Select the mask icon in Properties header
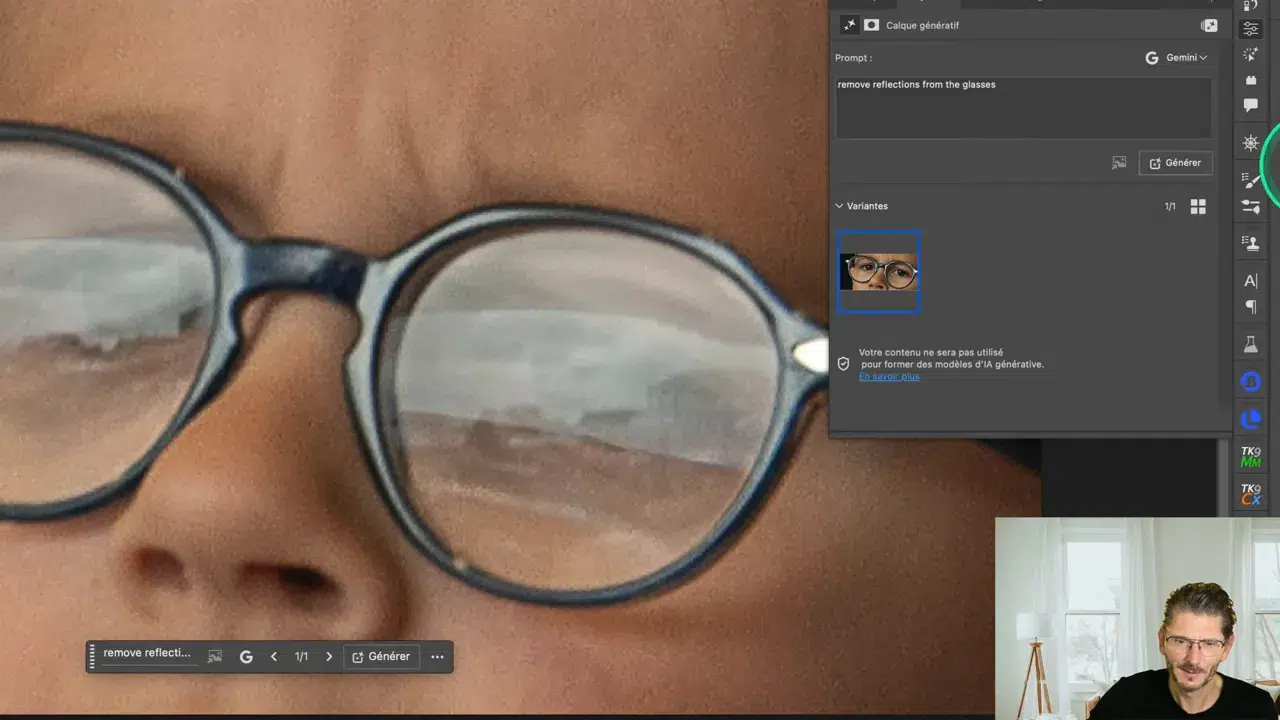 pyautogui.click(x=872, y=25)
